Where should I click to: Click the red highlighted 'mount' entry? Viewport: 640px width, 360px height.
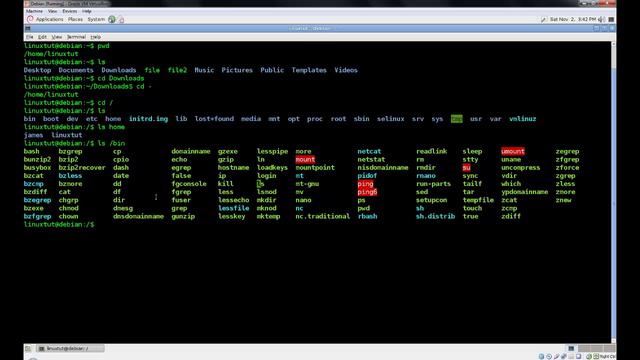pos(305,160)
